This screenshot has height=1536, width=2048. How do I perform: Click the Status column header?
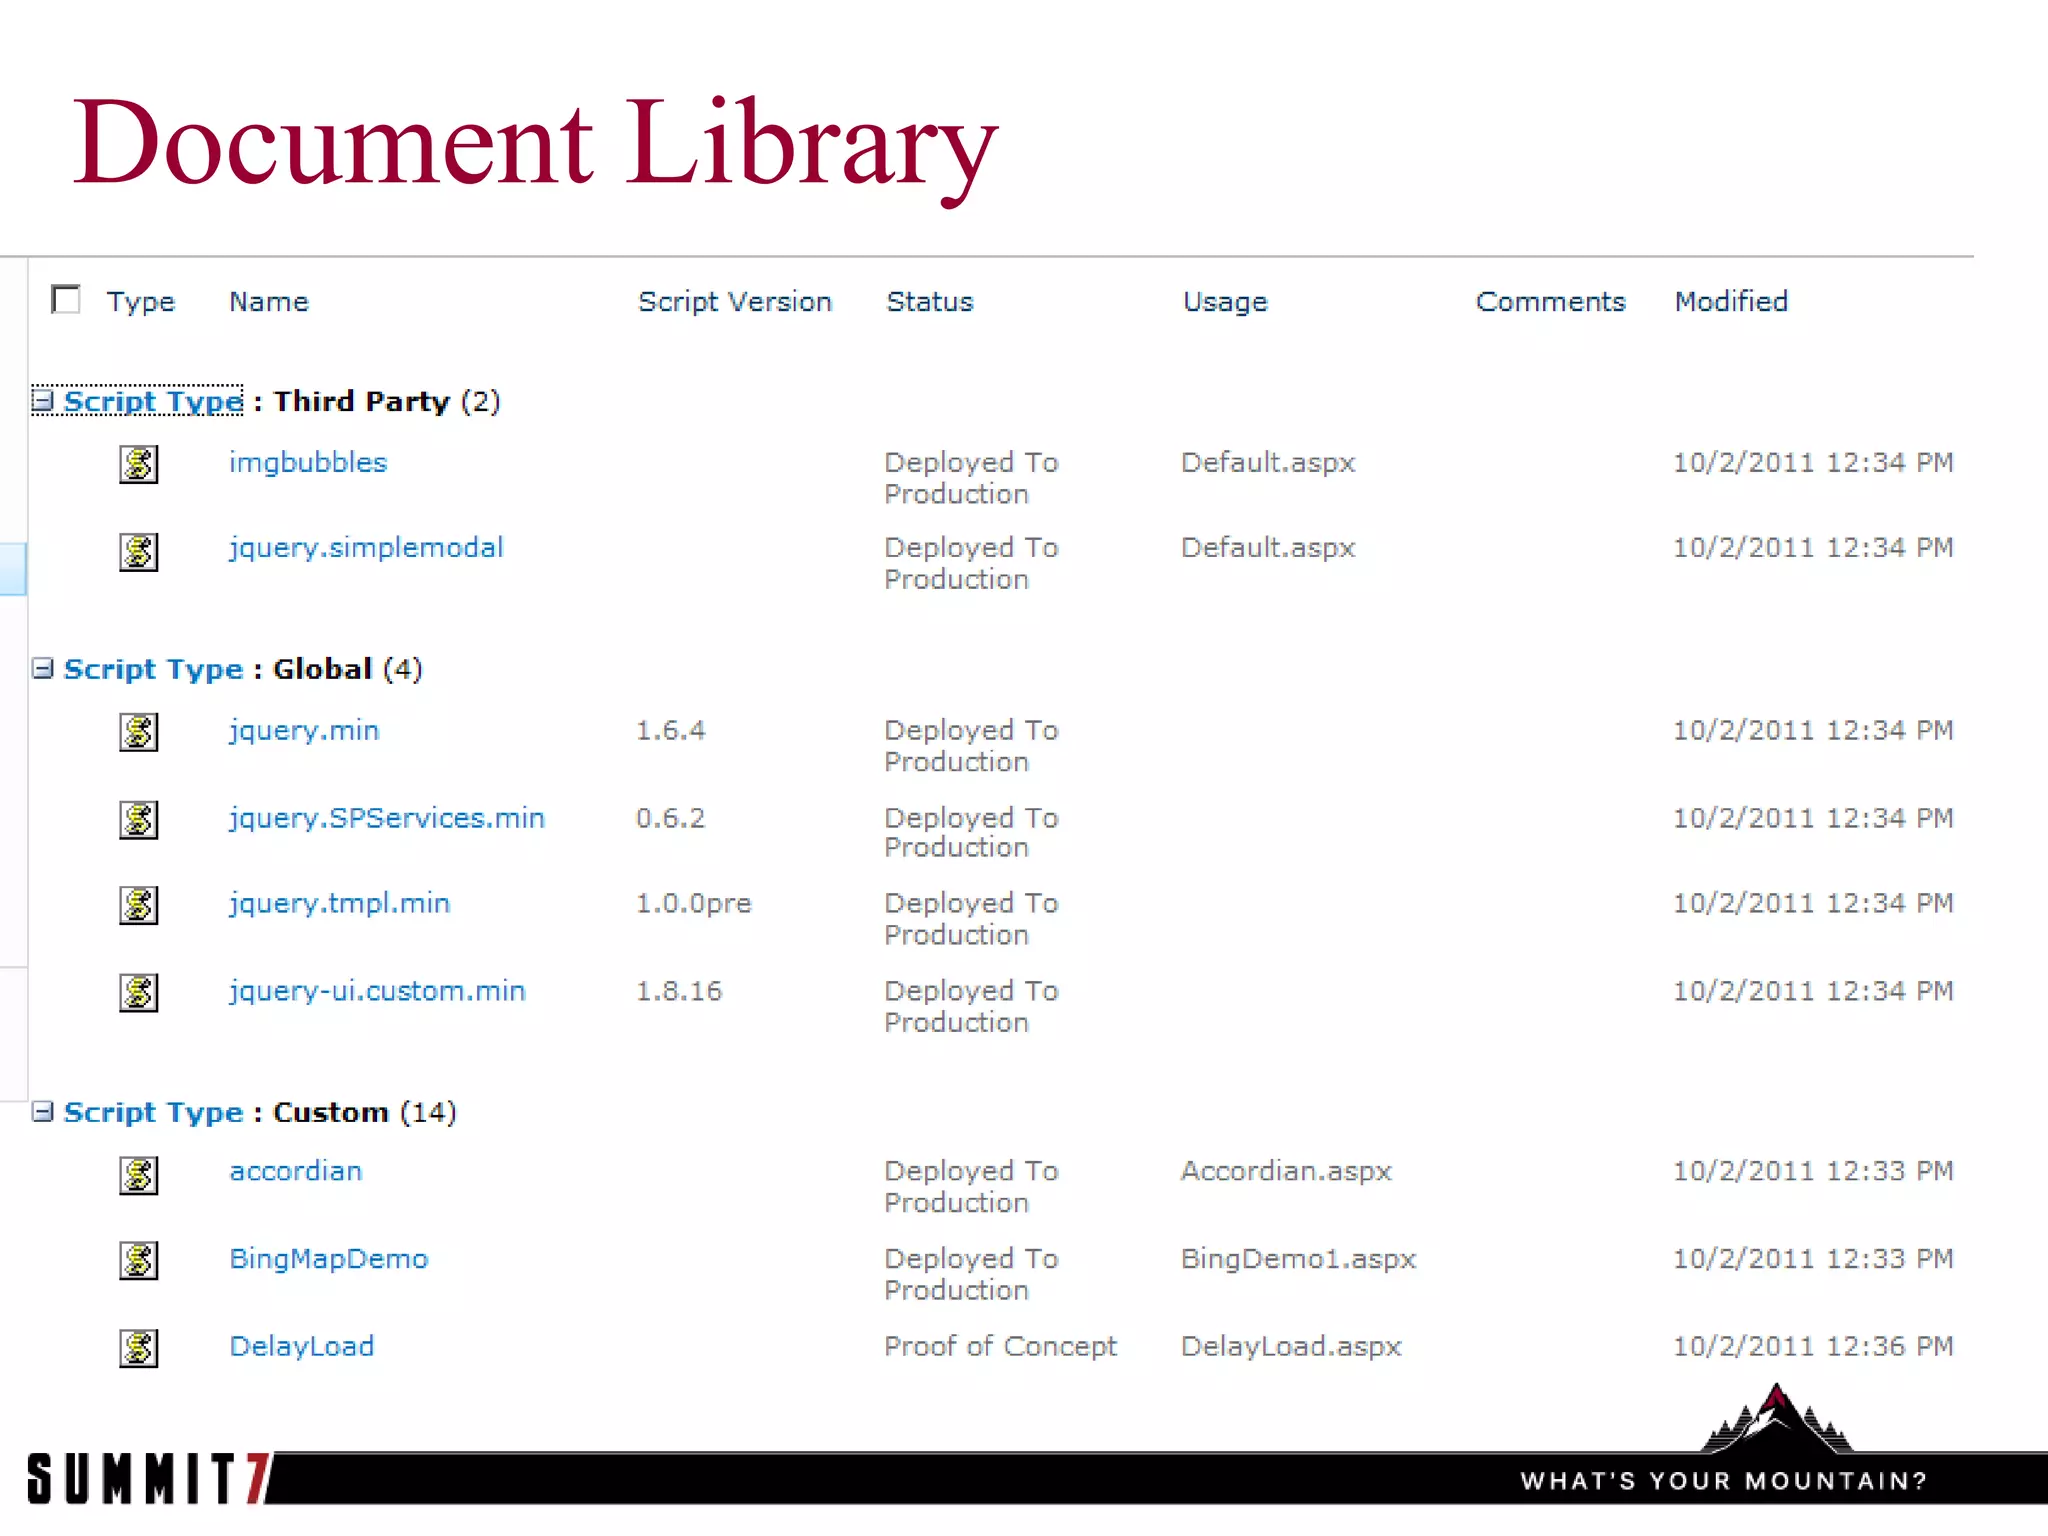[x=929, y=301]
